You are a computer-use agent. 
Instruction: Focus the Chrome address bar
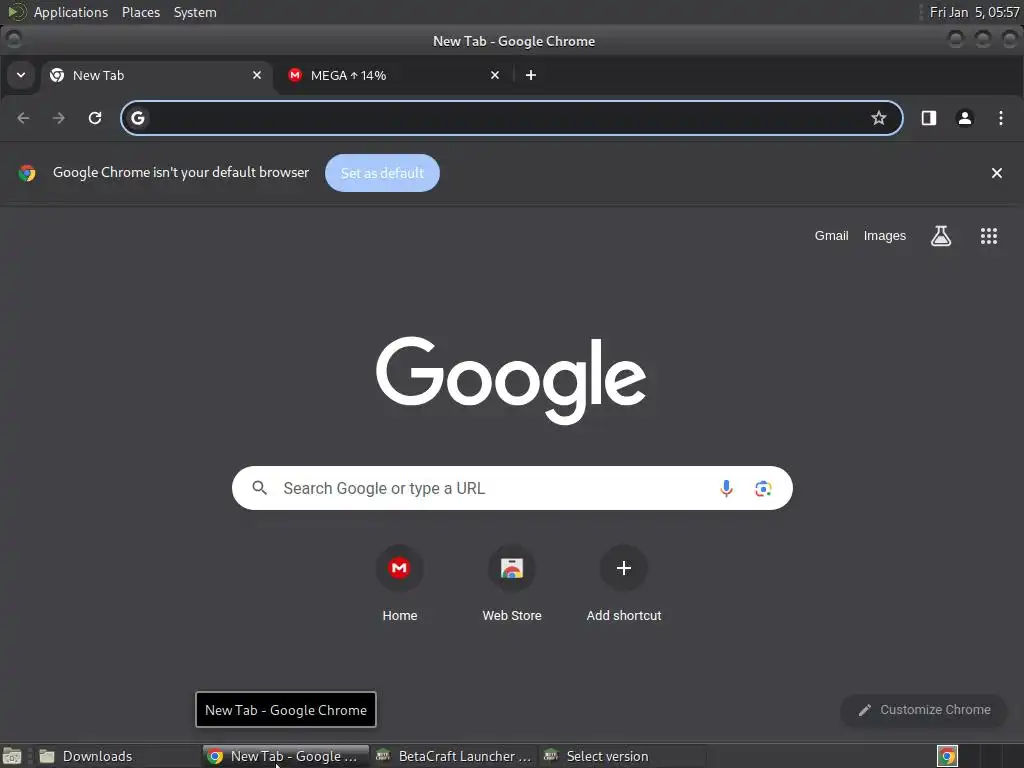point(511,118)
